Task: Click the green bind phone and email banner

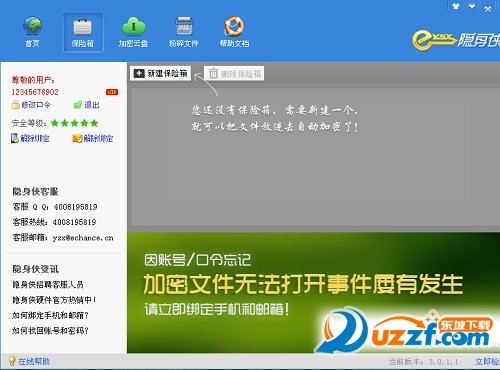Action: [x=313, y=293]
